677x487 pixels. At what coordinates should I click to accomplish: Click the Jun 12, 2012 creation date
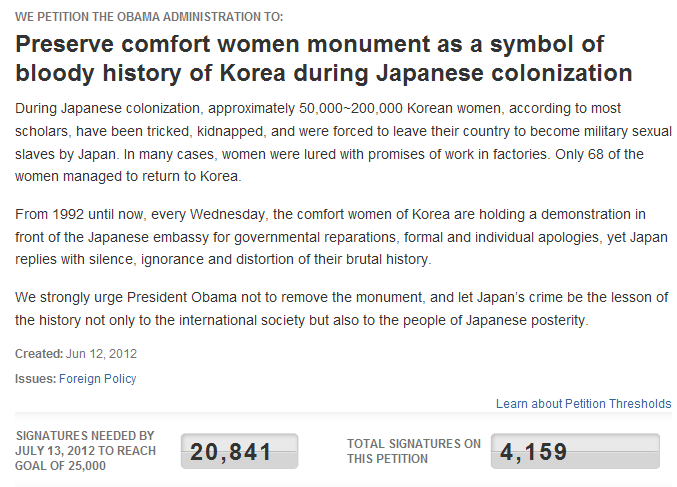(100, 354)
